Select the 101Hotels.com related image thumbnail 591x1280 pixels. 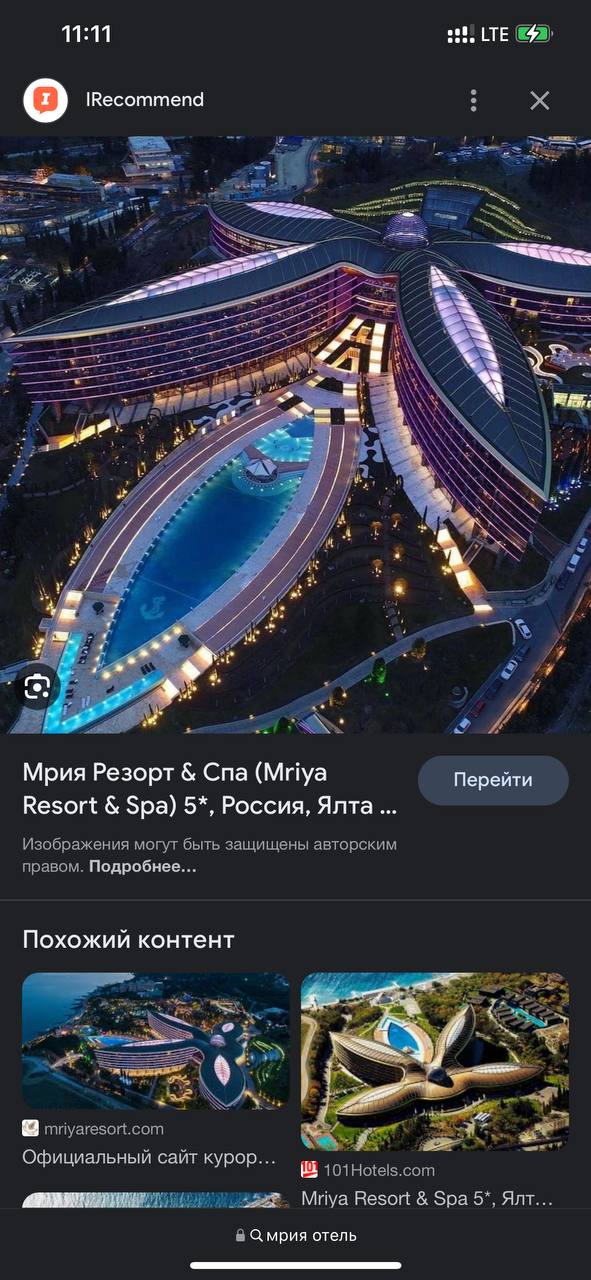tap(435, 1061)
